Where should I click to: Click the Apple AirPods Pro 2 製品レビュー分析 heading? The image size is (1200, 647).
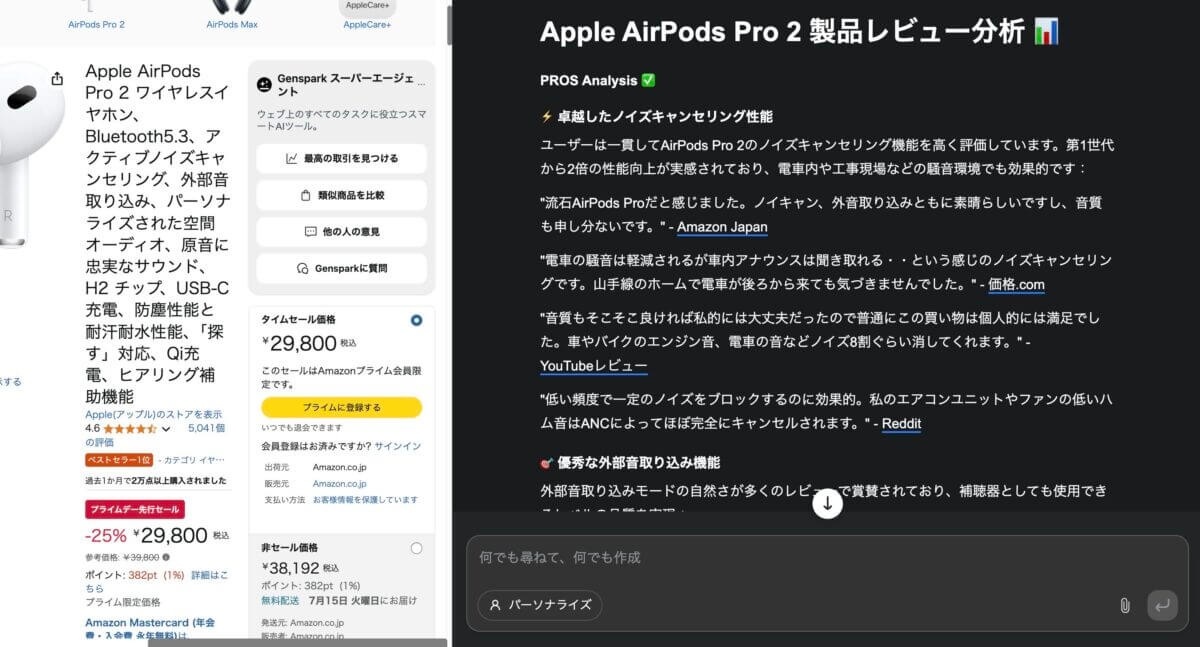click(x=800, y=31)
